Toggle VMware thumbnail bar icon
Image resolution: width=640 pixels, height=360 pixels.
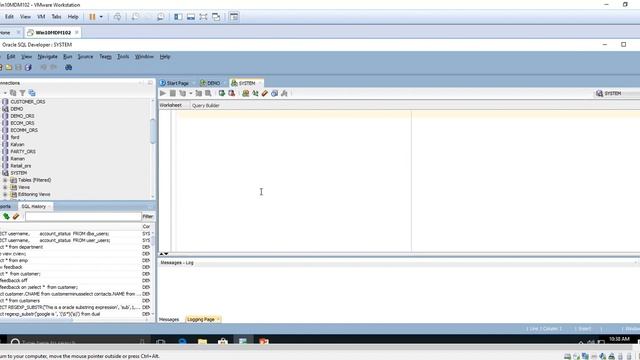(x=191, y=17)
